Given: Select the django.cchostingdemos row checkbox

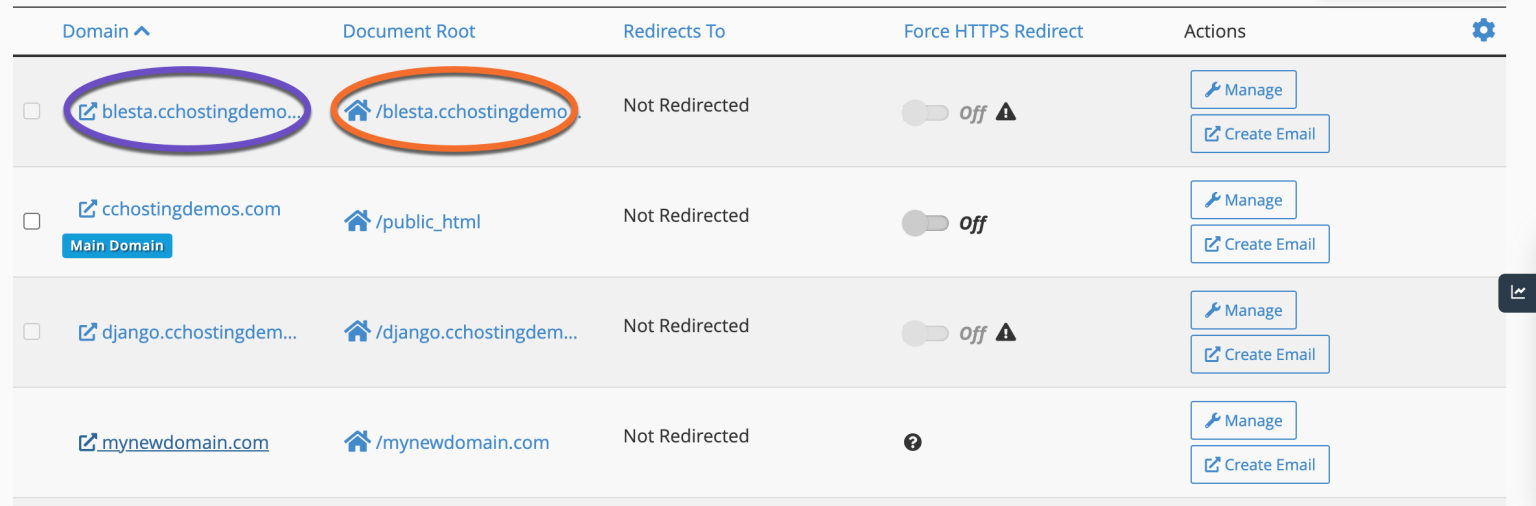Looking at the screenshot, I should [32, 331].
